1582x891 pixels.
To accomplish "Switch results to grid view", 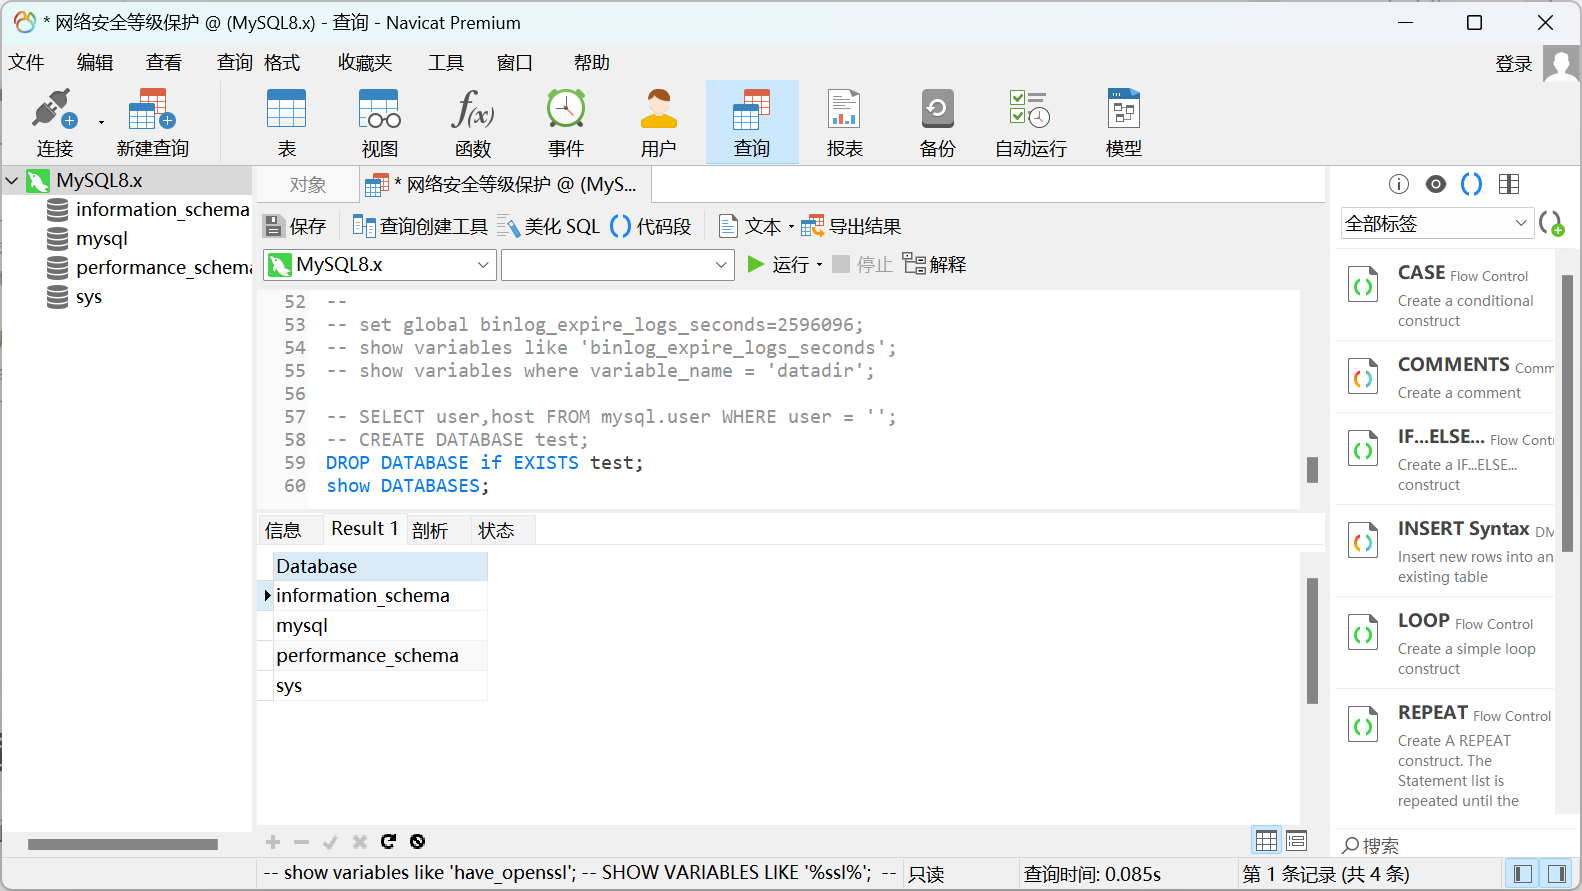I will coord(1266,841).
